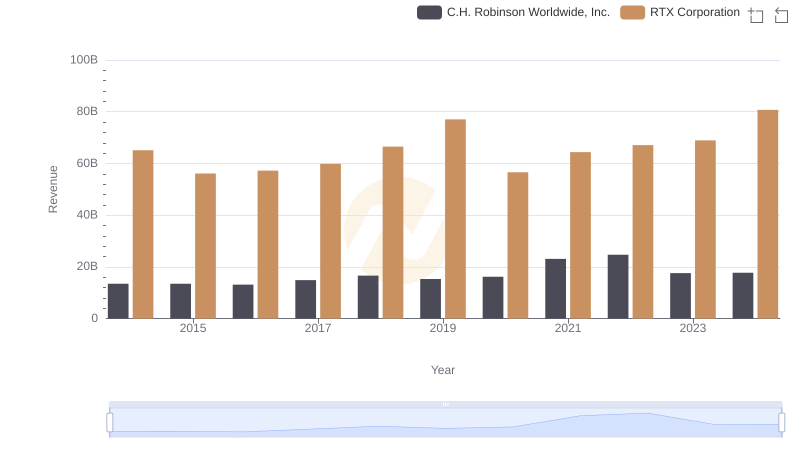This screenshot has height=461, width=800.
Task: Click the 2023 x-axis label
Action: point(693,328)
